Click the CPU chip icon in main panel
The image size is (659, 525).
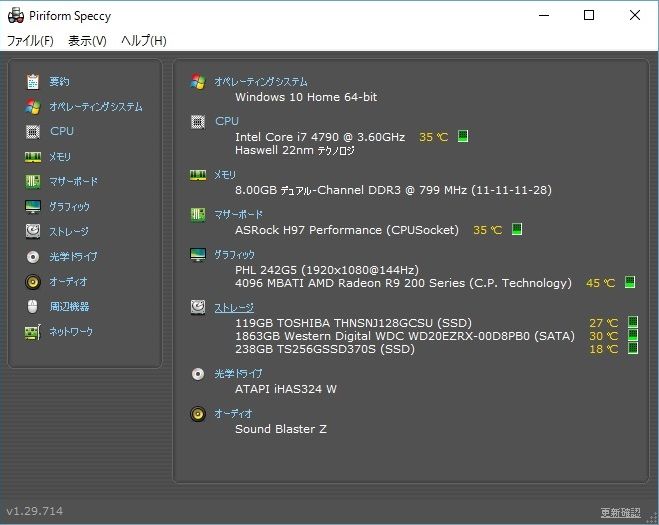click(198, 122)
